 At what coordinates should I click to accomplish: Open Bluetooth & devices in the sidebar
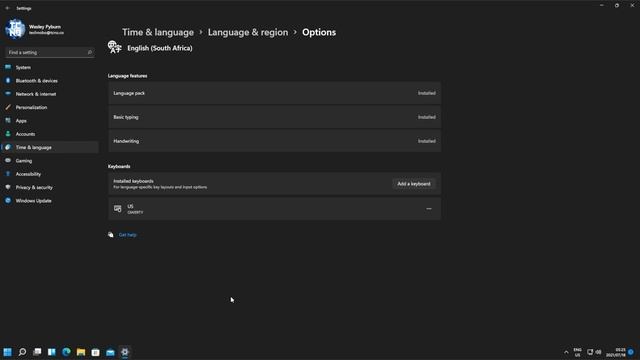point(50,81)
